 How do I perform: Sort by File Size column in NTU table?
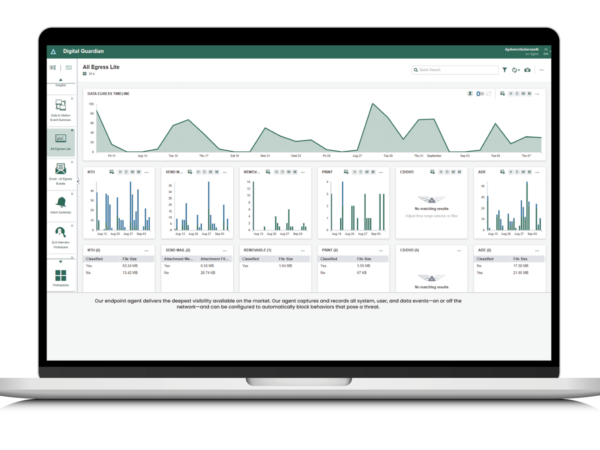click(x=131, y=259)
